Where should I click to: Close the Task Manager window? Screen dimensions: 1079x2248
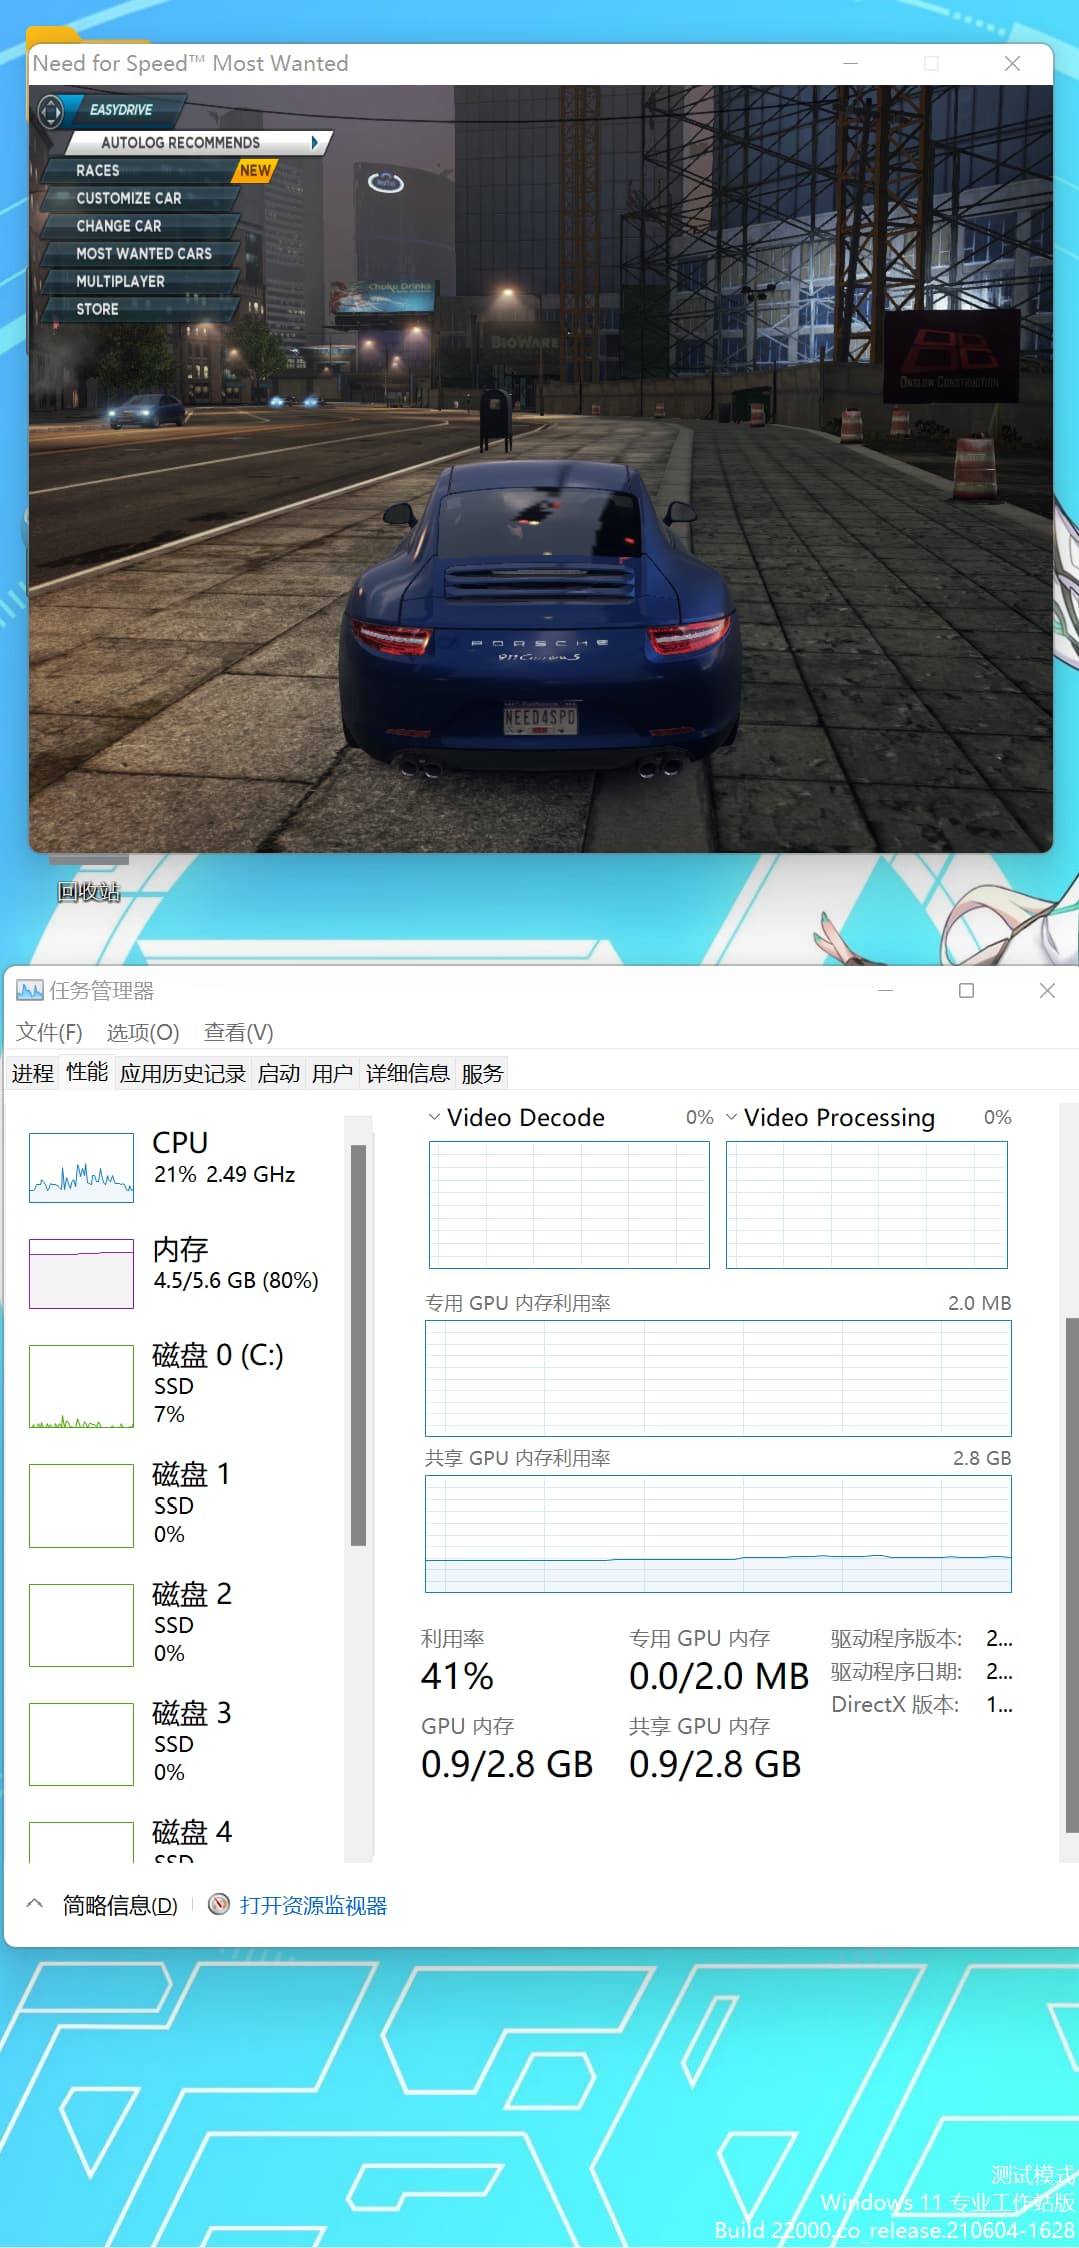tap(1047, 990)
